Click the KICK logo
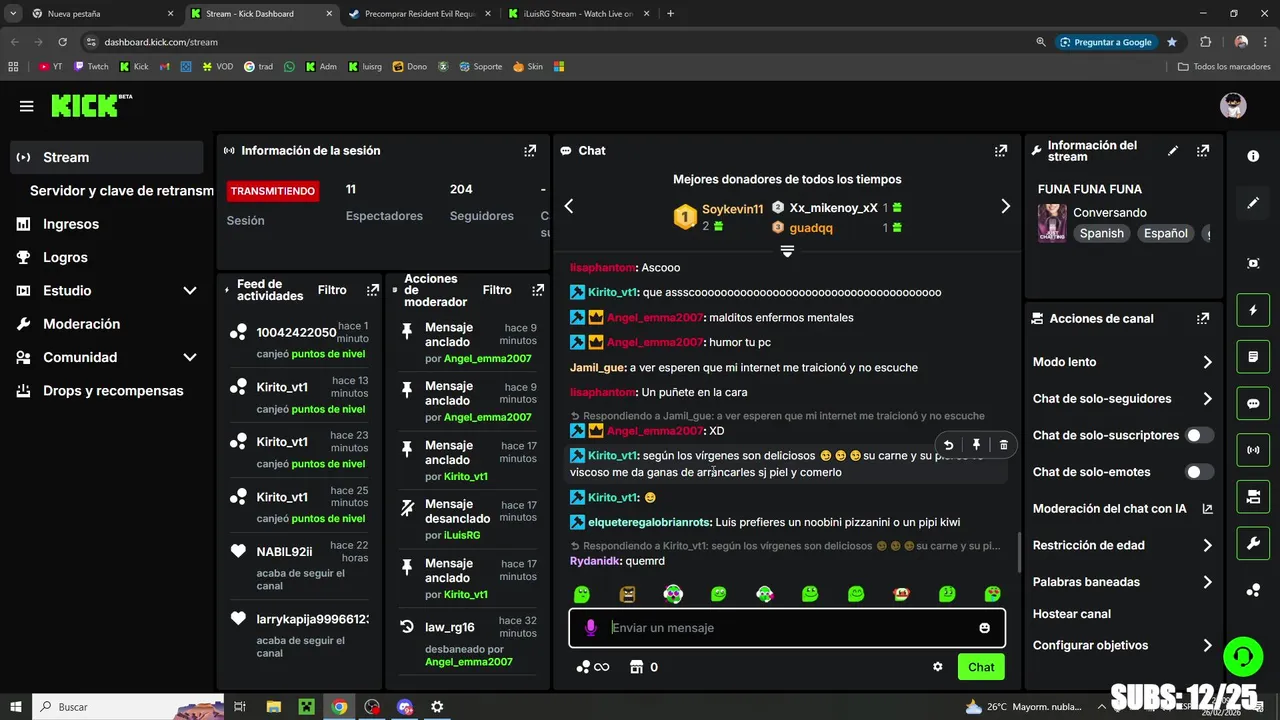The image size is (1280, 720). coord(91,105)
